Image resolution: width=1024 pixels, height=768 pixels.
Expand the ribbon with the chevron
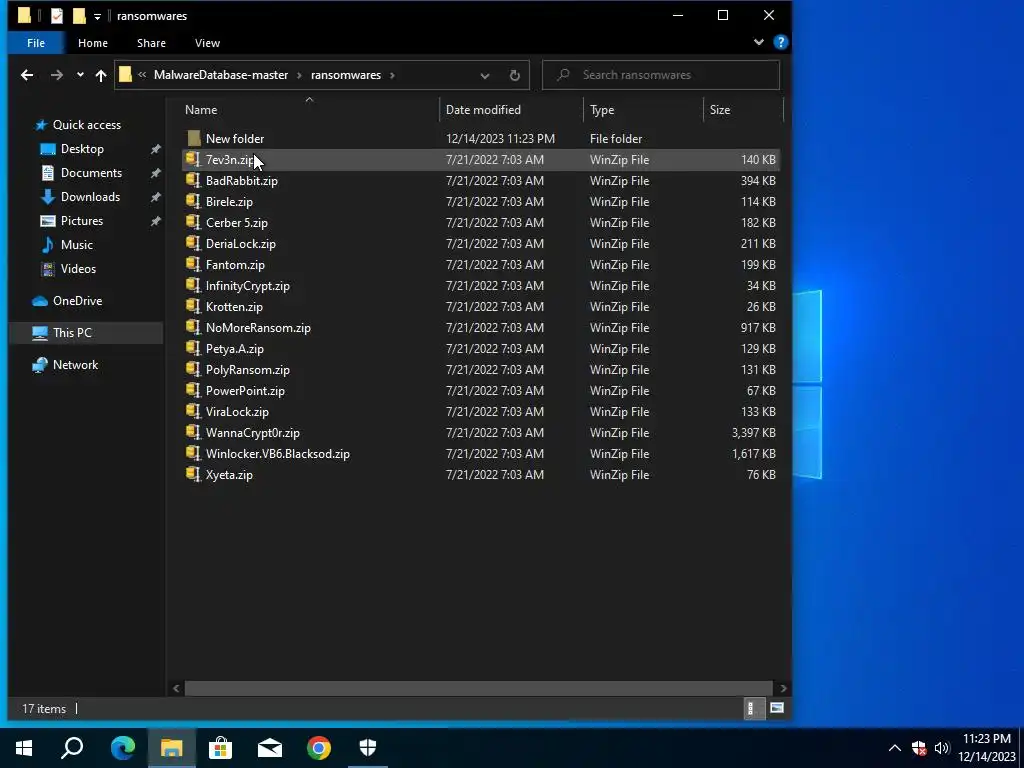tap(758, 42)
